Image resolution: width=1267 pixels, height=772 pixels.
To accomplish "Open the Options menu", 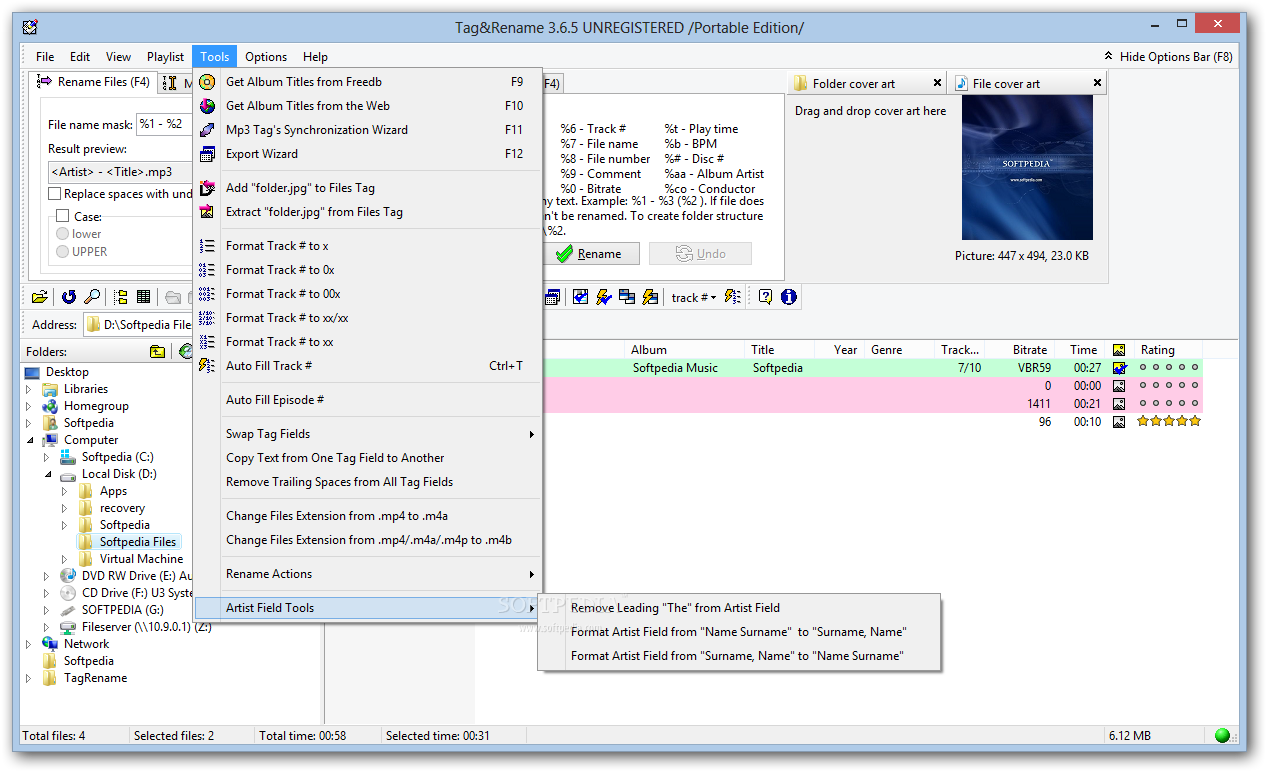I will point(266,57).
